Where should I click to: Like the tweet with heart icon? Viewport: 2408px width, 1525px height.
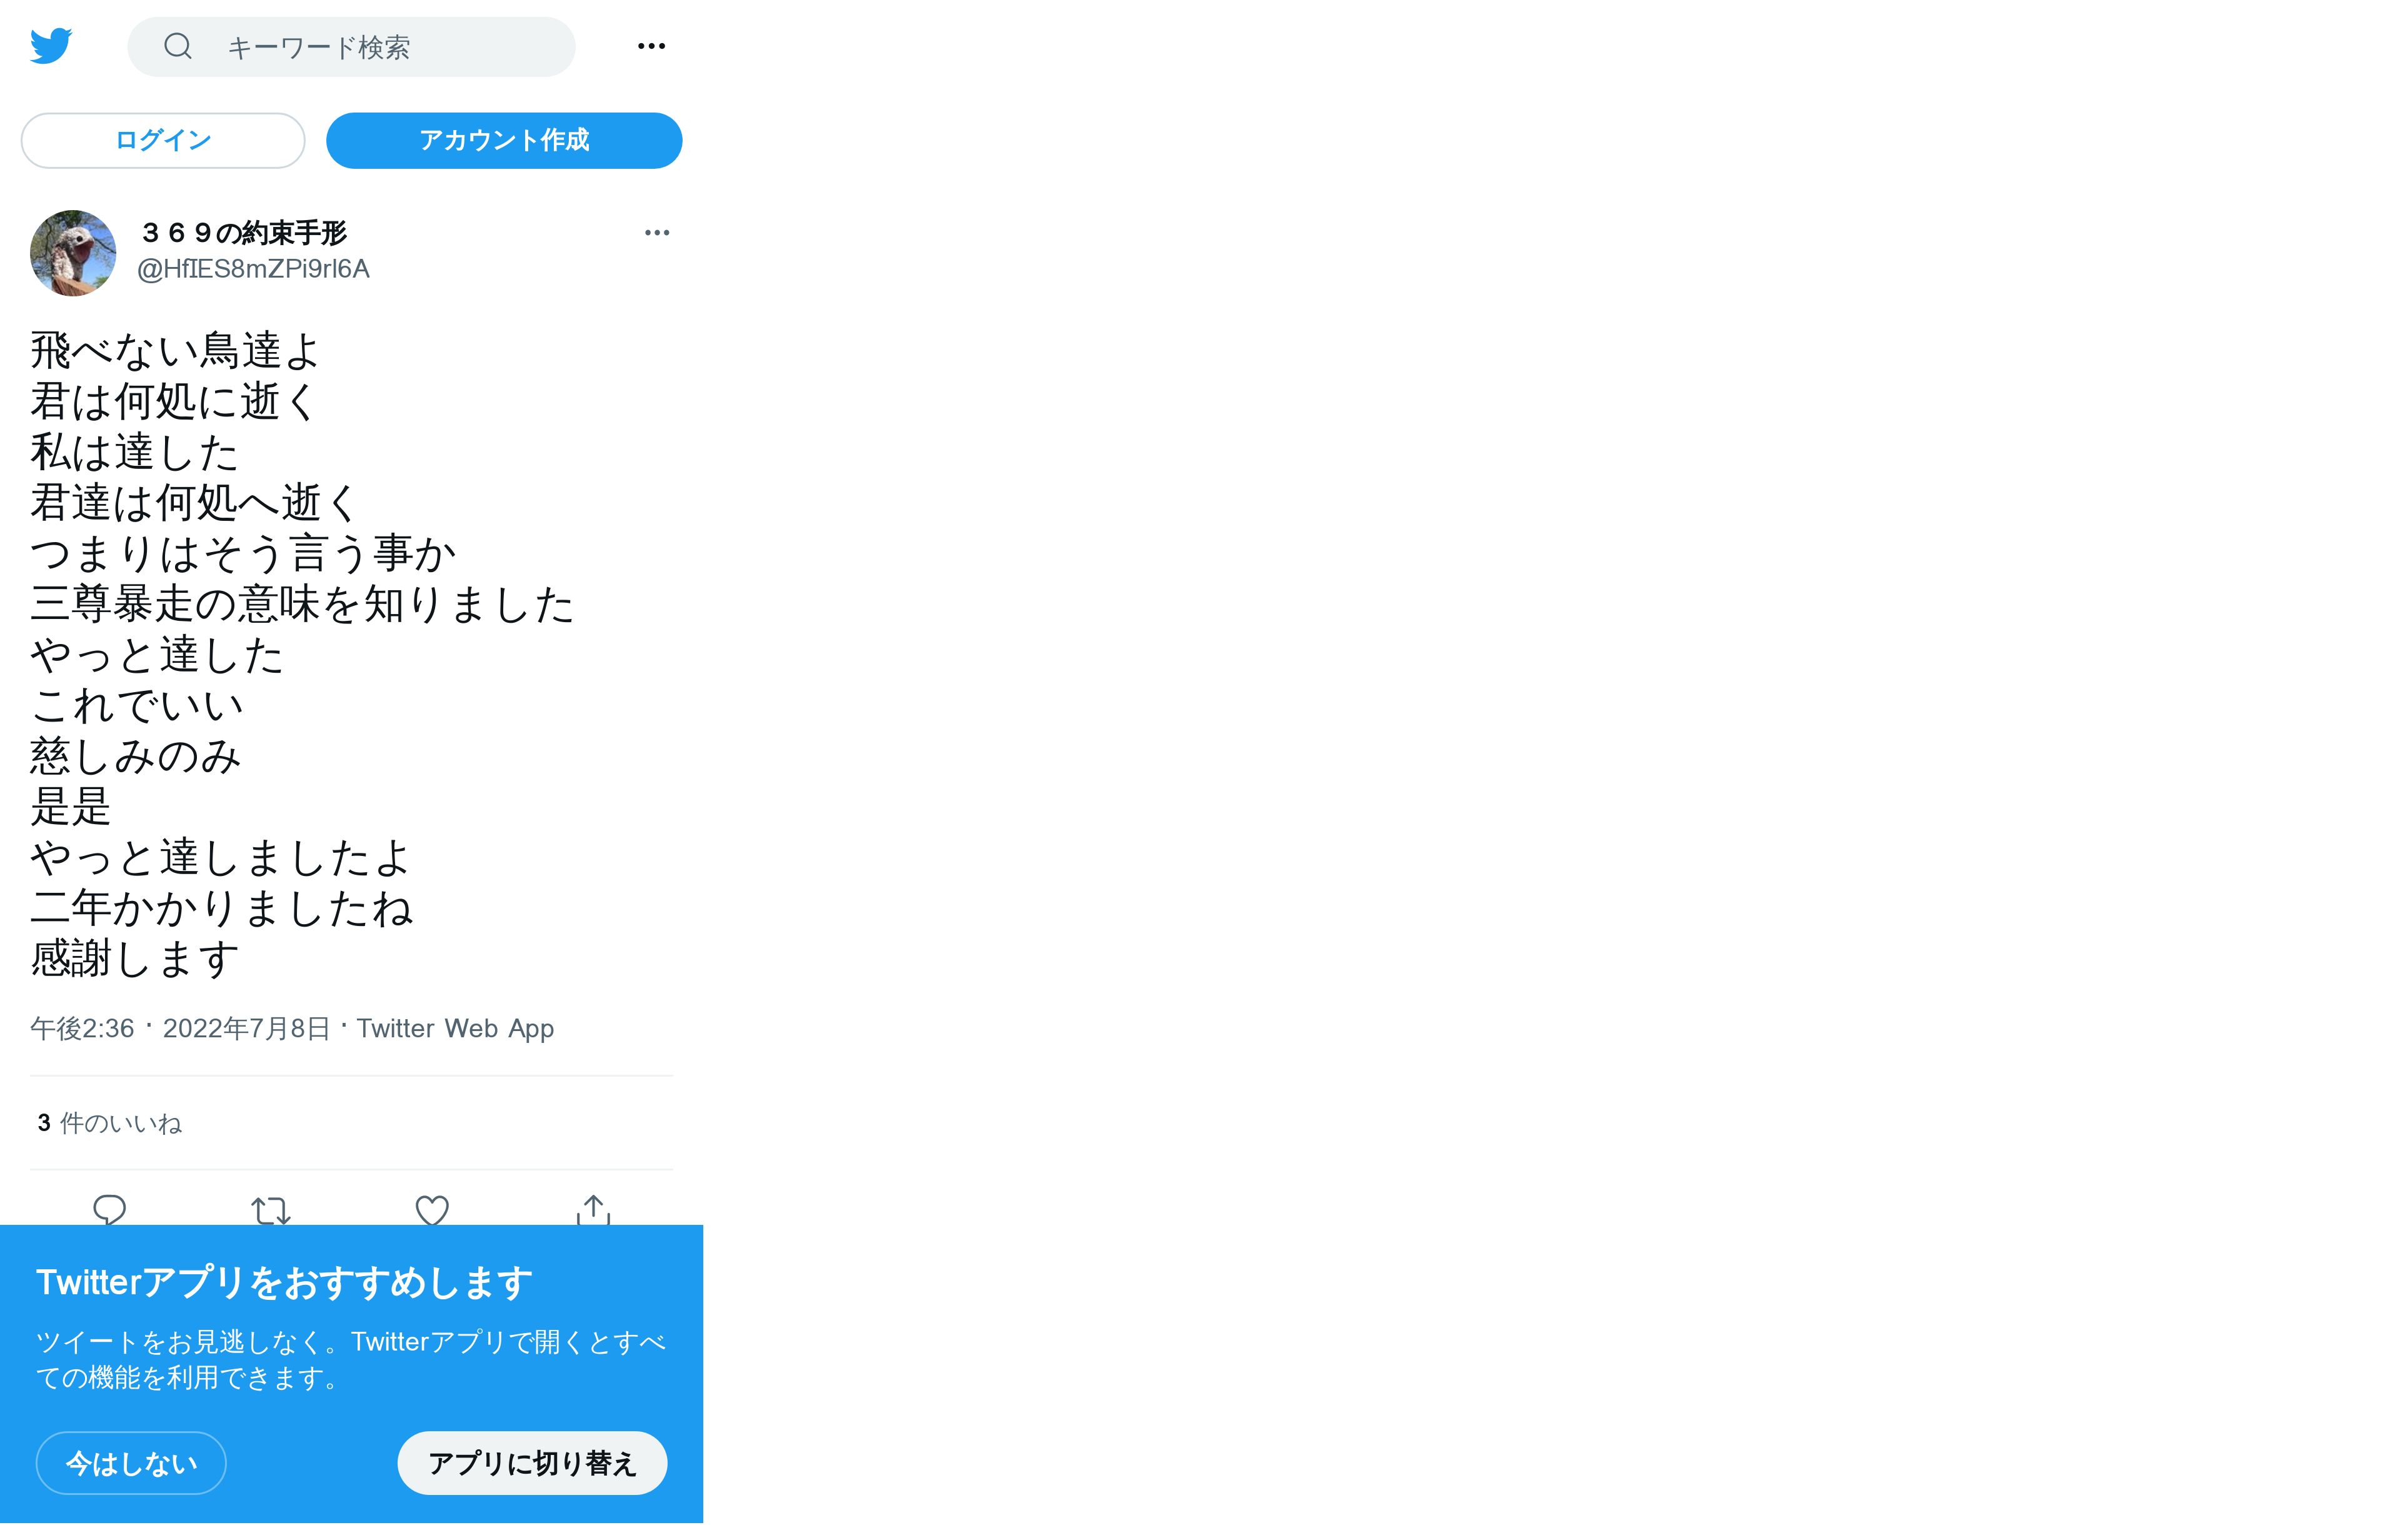coord(432,1210)
